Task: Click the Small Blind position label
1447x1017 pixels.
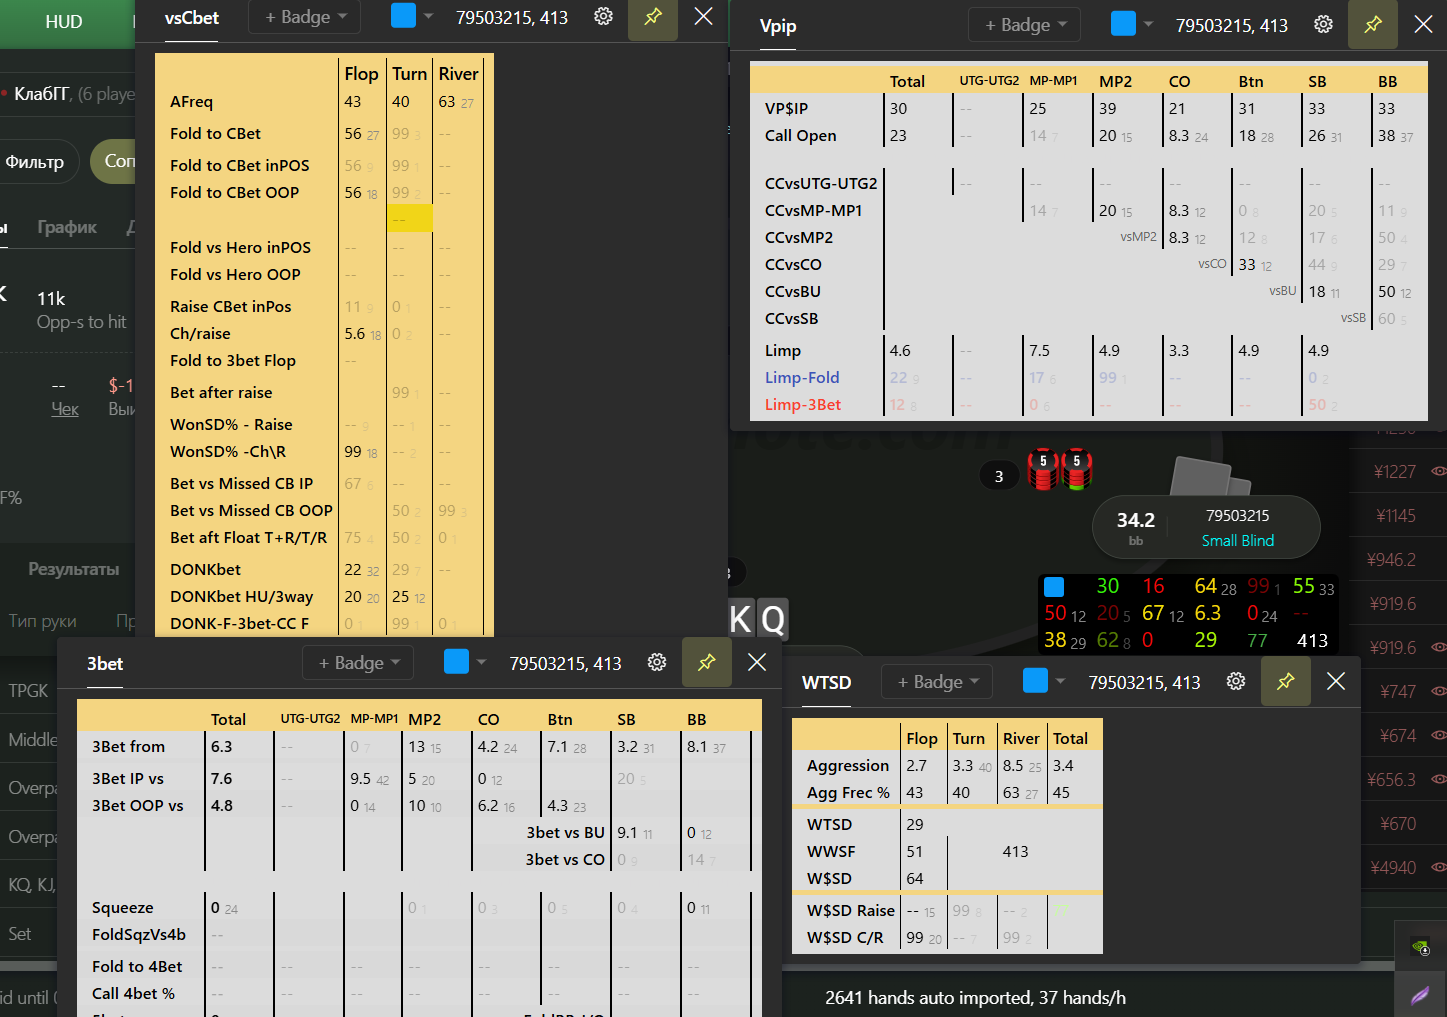Action: click(1238, 540)
